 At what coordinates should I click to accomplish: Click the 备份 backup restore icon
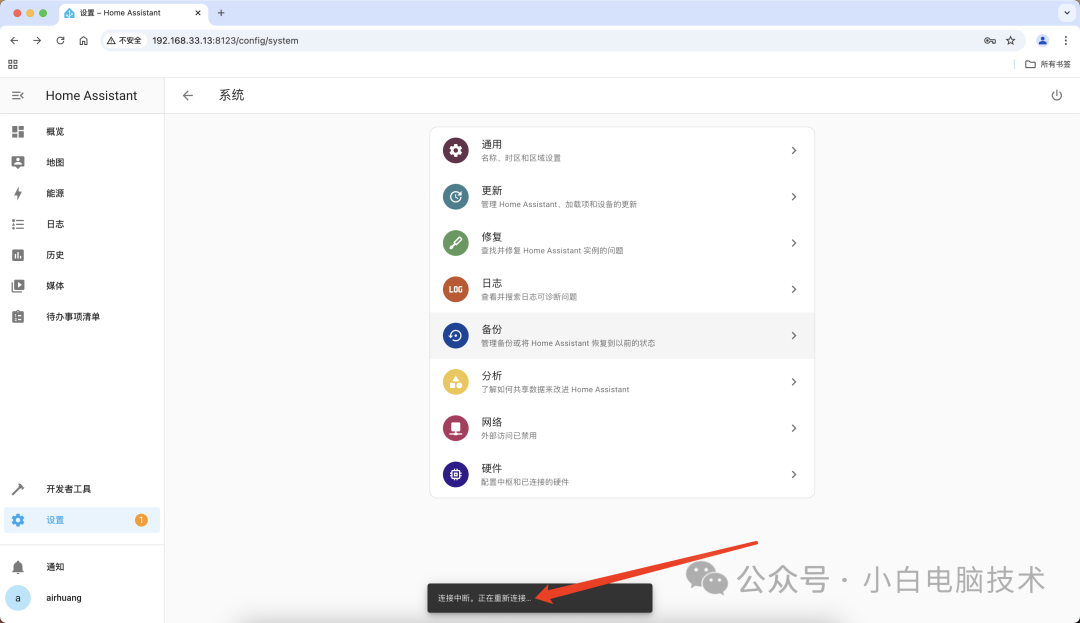455,336
